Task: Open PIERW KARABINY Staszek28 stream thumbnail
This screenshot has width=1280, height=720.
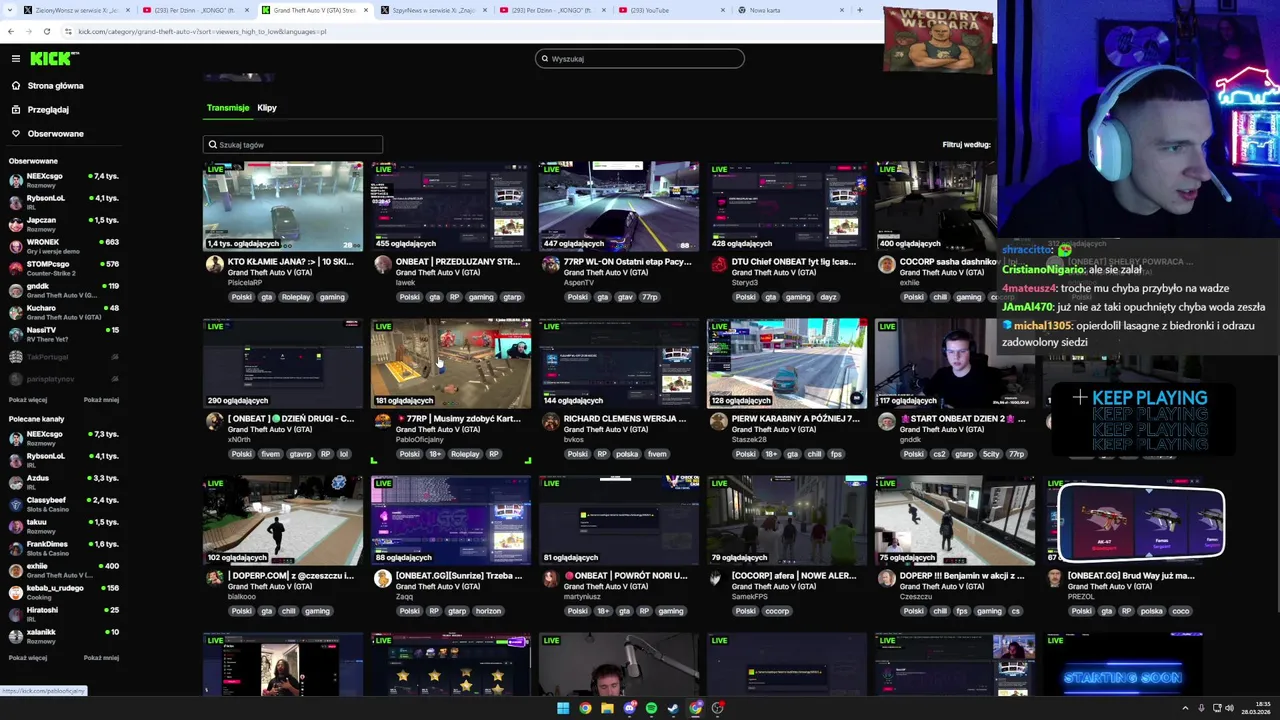Action: 787,363
